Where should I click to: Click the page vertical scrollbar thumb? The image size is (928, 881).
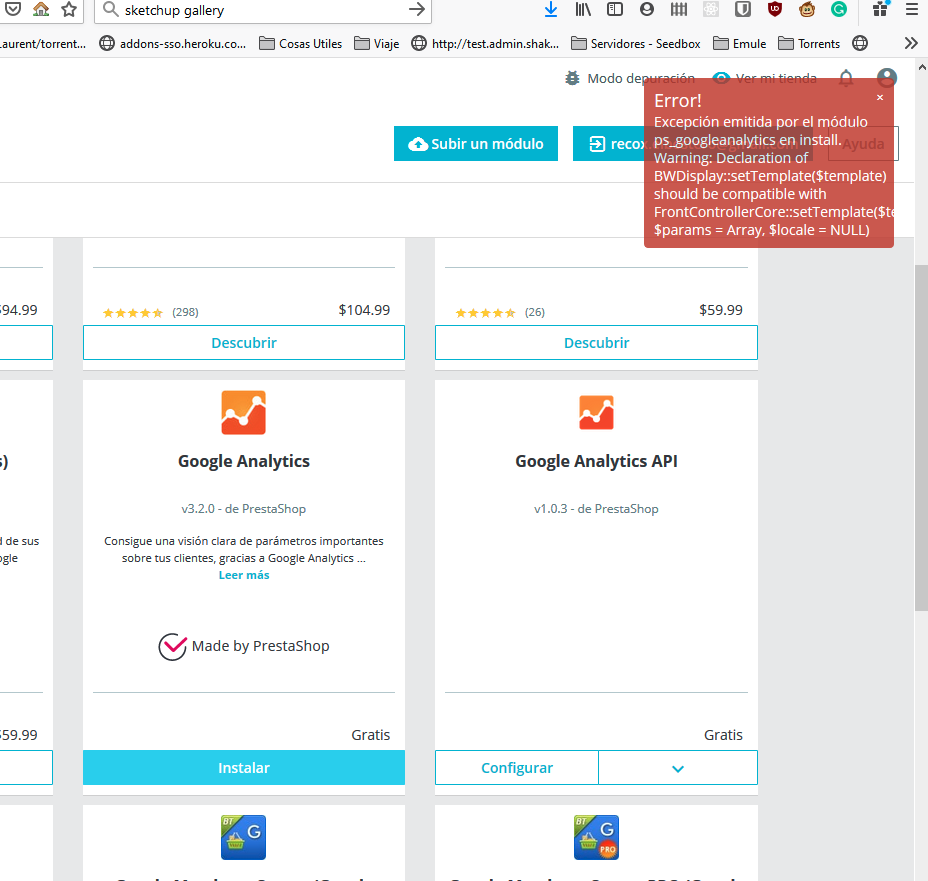coord(921,438)
